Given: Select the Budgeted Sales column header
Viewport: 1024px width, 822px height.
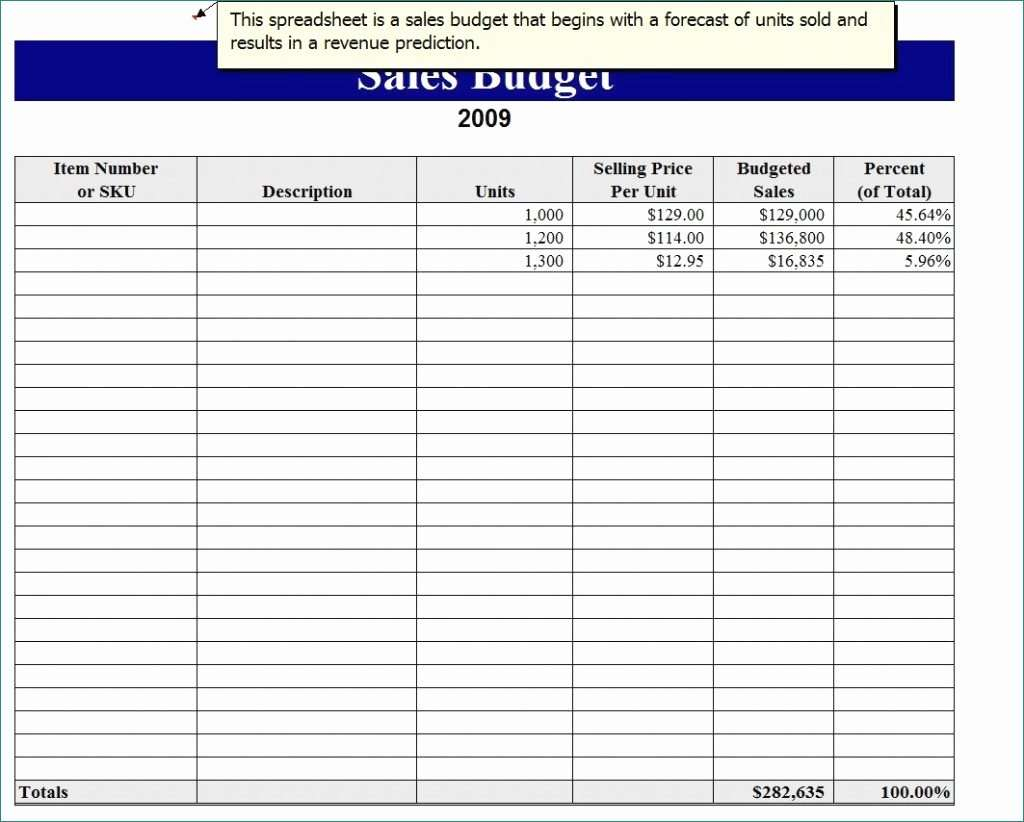Looking at the screenshot, I should pyautogui.click(x=773, y=180).
